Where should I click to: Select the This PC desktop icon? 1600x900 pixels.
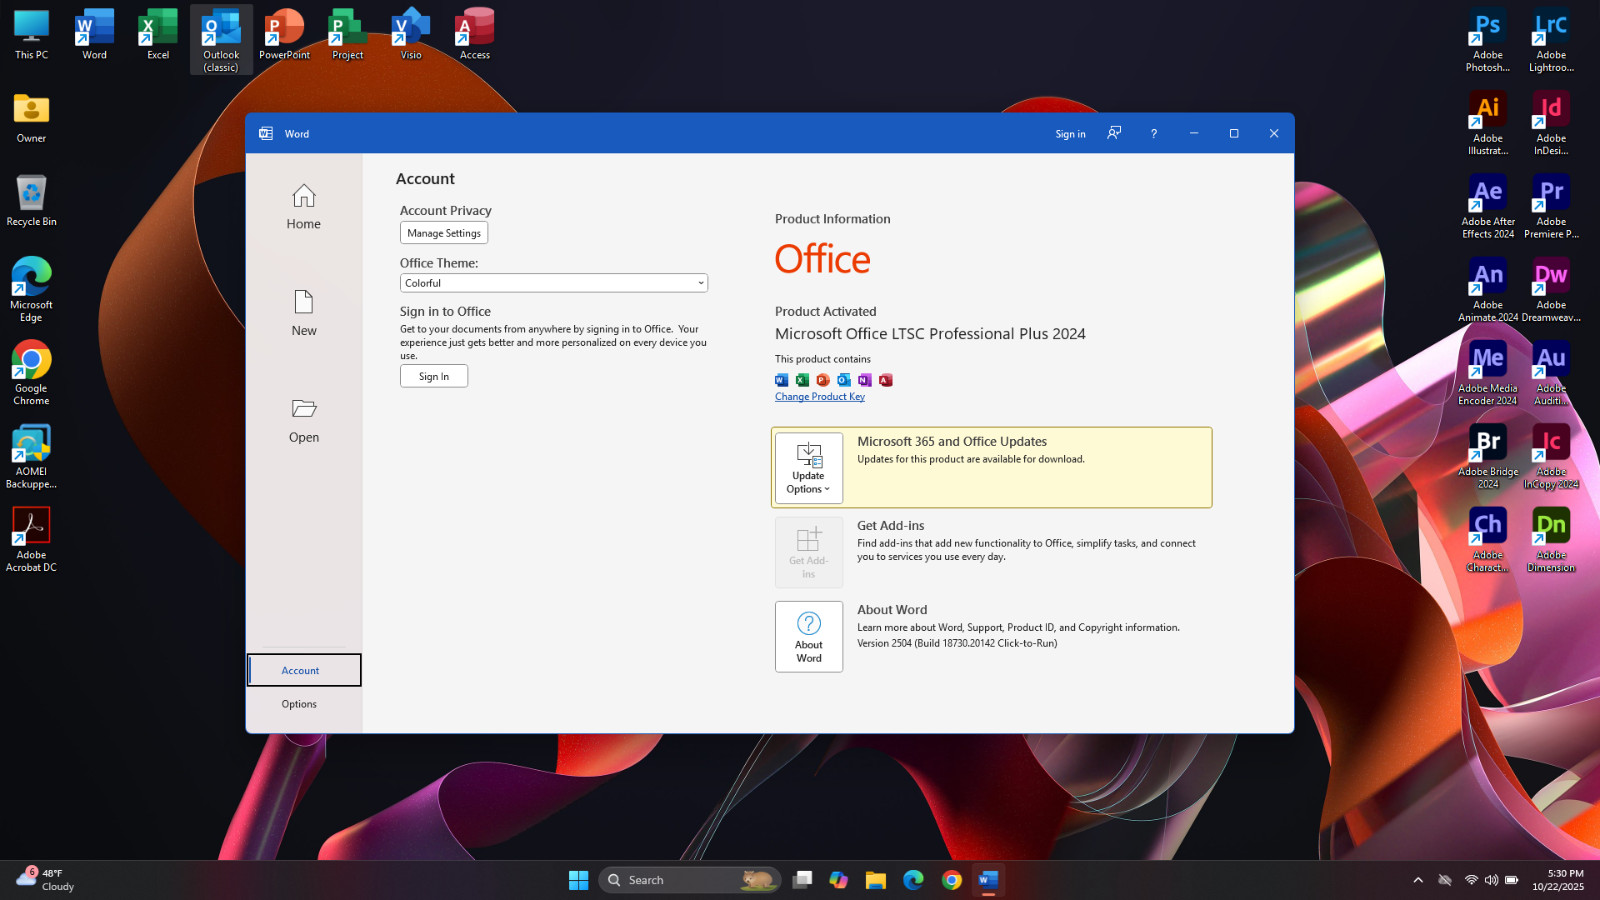tap(31, 35)
